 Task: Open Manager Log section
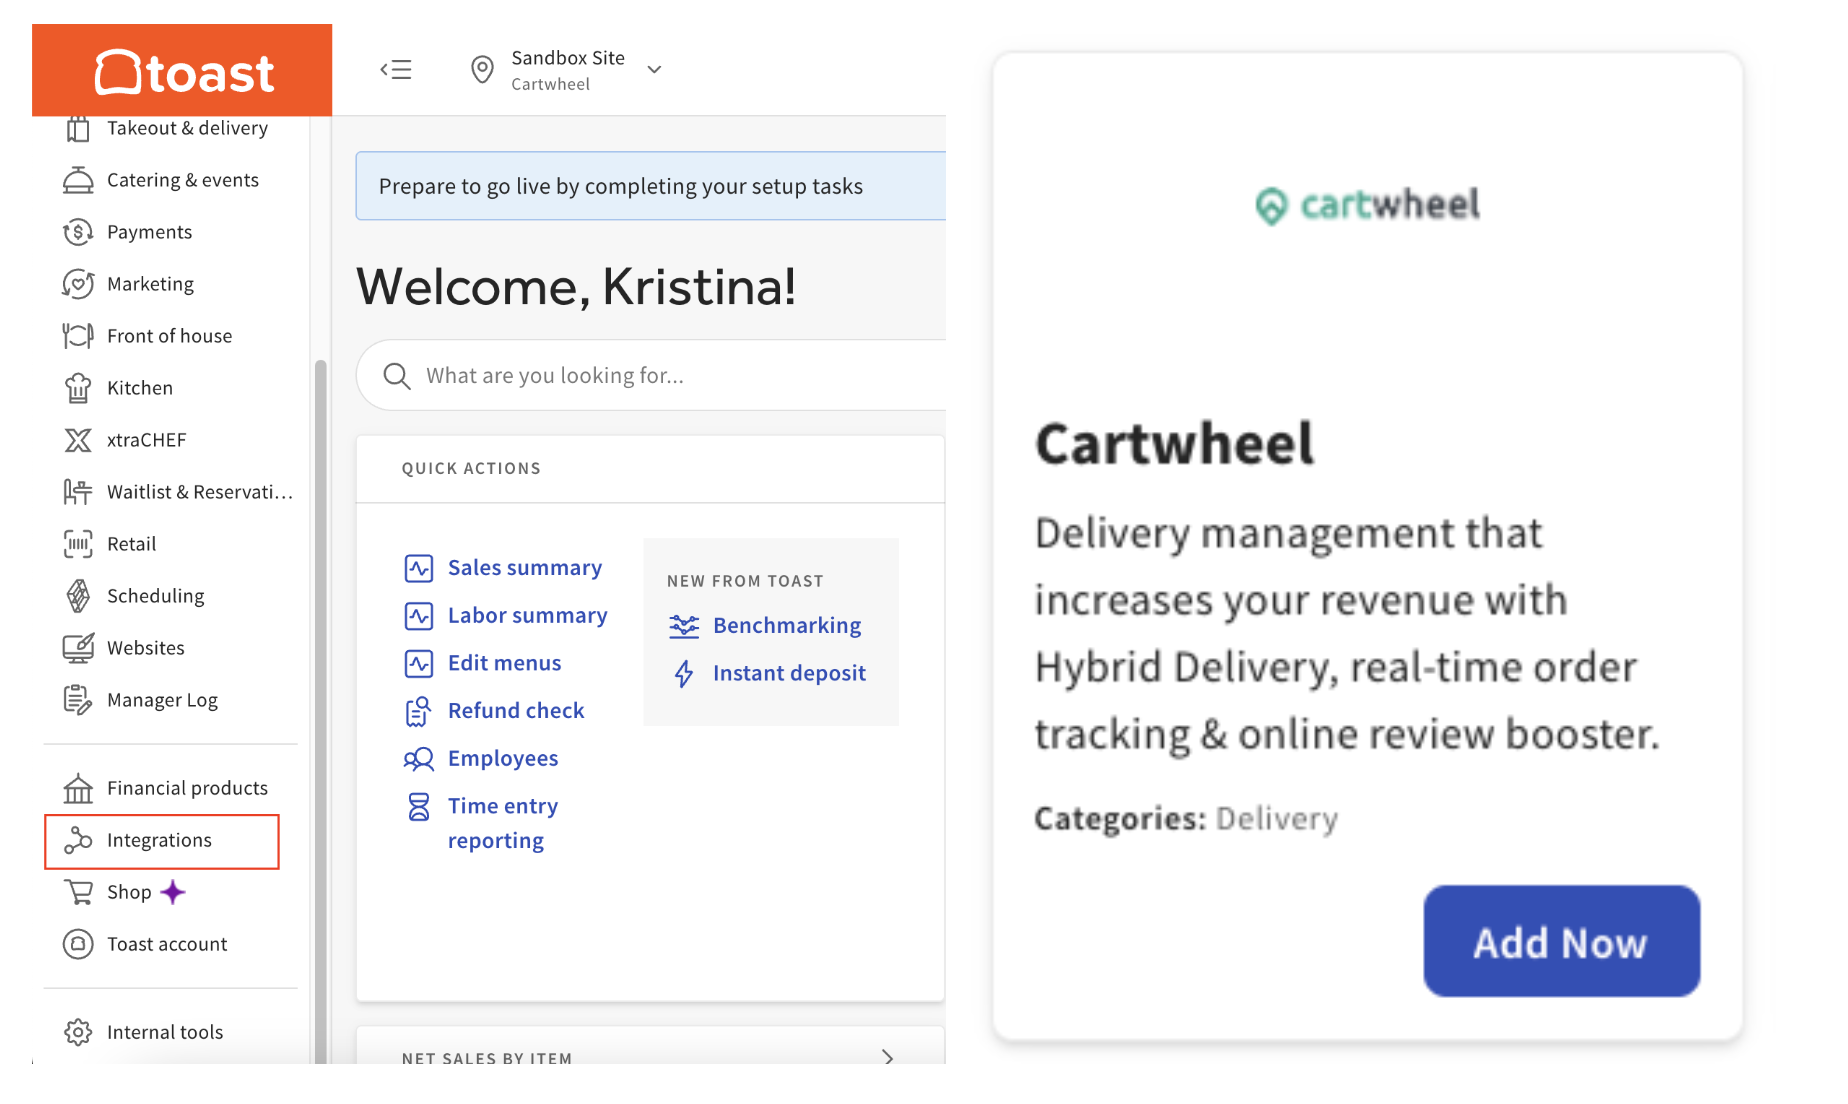[x=163, y=700]
